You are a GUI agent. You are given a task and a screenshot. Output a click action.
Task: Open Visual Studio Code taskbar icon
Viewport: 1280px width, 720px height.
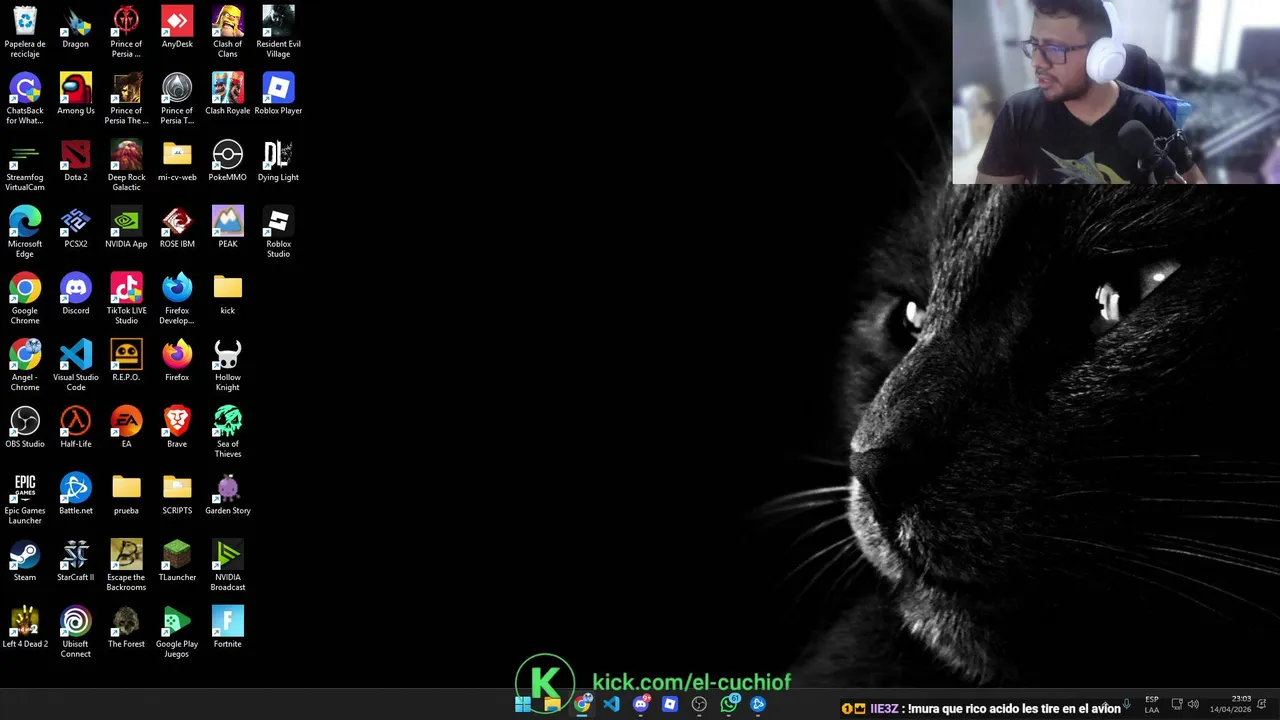click(611, 705)
